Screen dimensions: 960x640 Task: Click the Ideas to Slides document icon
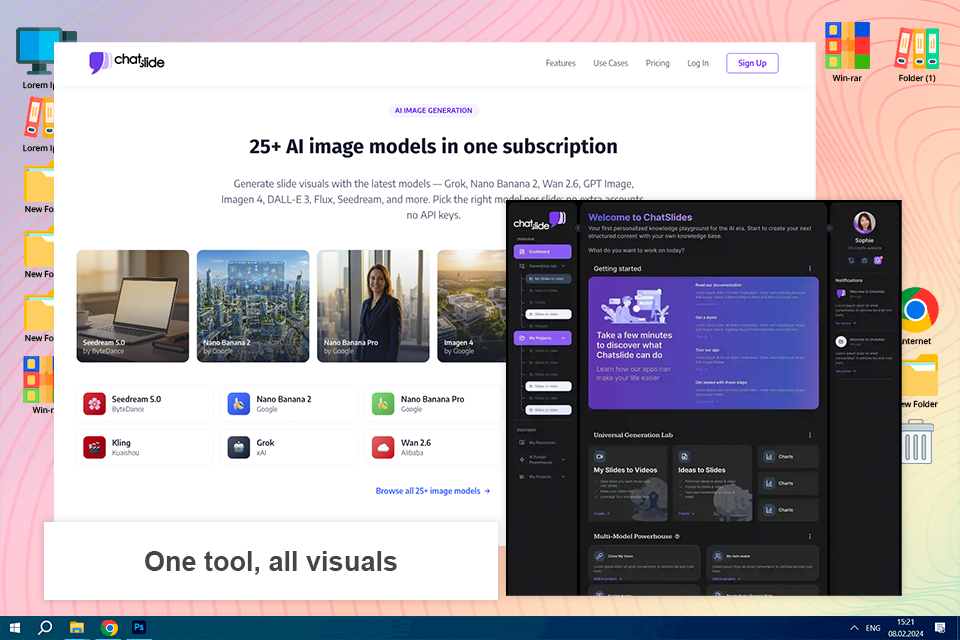tap(684, 456)
